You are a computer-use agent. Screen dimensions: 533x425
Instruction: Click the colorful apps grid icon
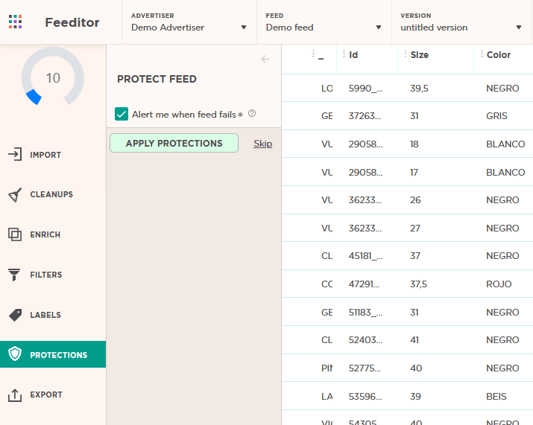(x=15, y=22)
